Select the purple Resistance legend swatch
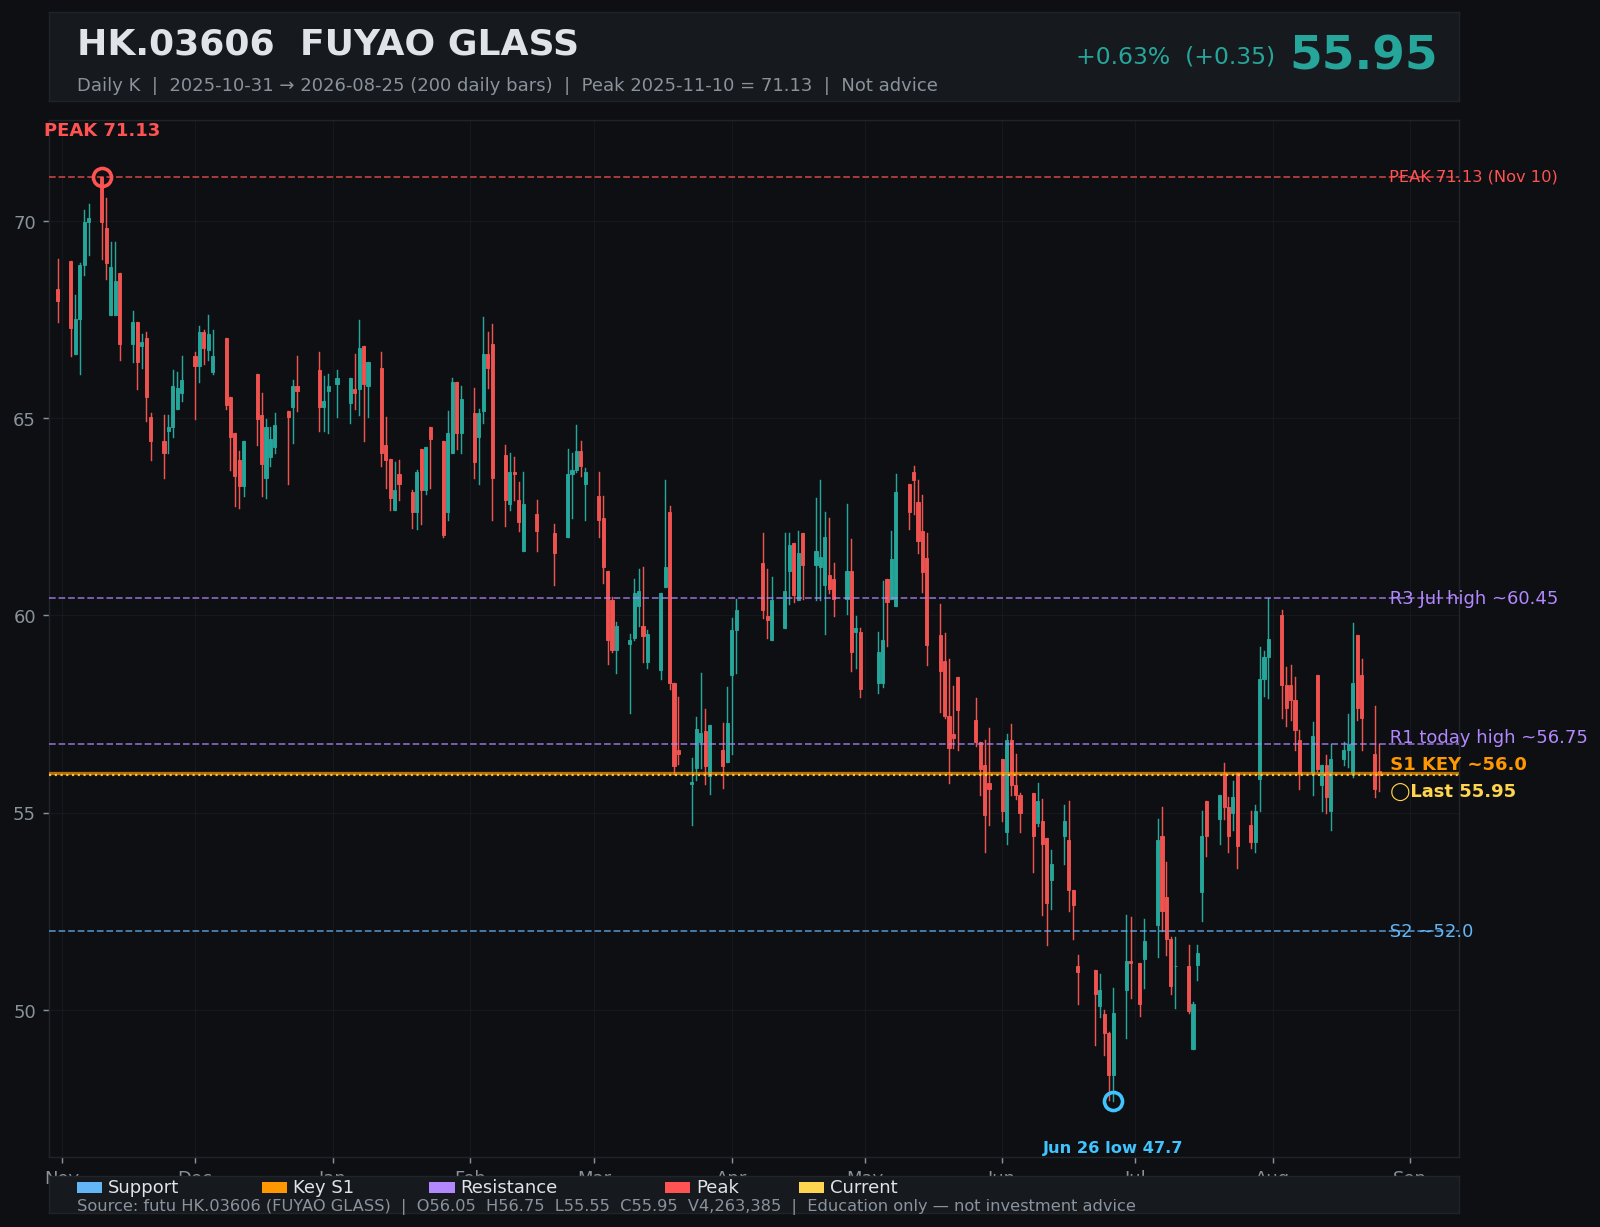1600x1227 pixels. point(442,1188)
